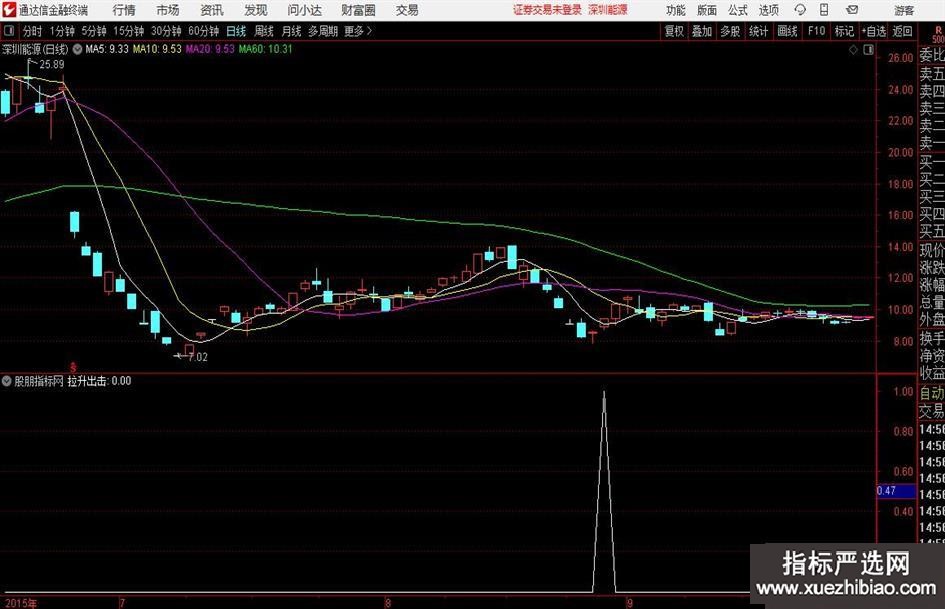Open the 行情 menu
The width and height of the screenshot is (945, 609).
[x=124, y=10]
